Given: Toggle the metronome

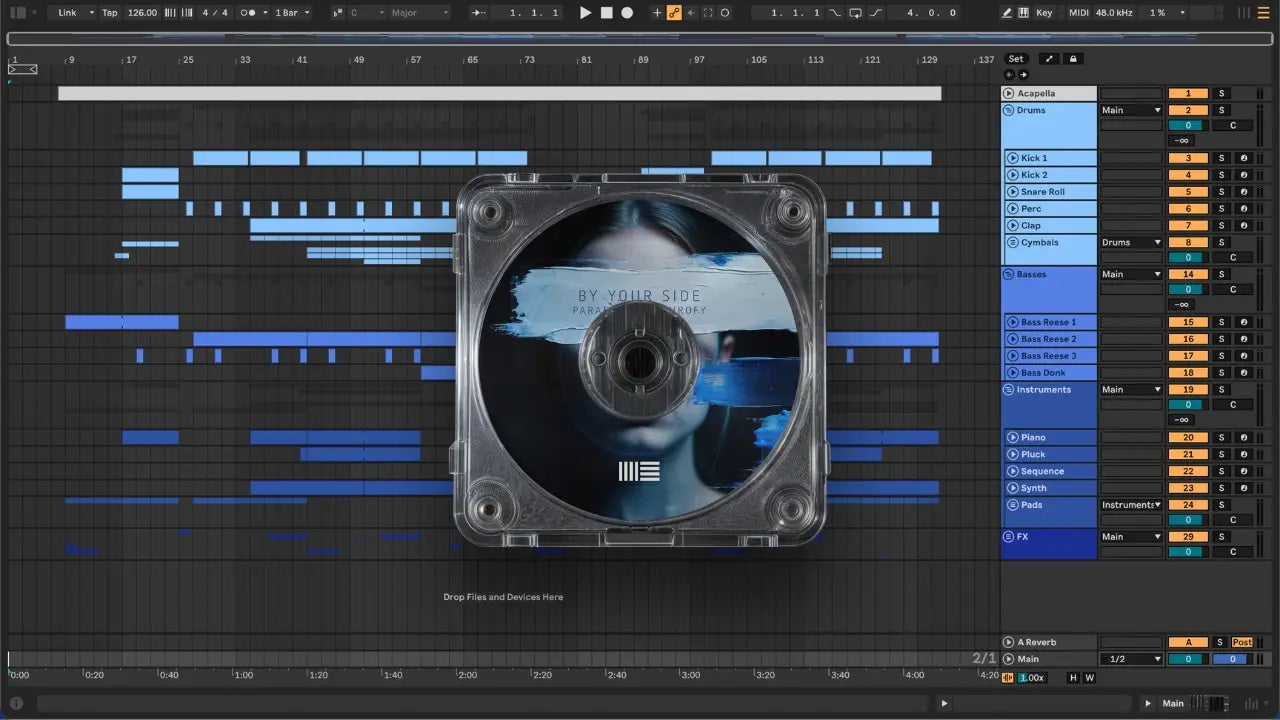Looking at the screenshot, I should click(x=250, y=13).
